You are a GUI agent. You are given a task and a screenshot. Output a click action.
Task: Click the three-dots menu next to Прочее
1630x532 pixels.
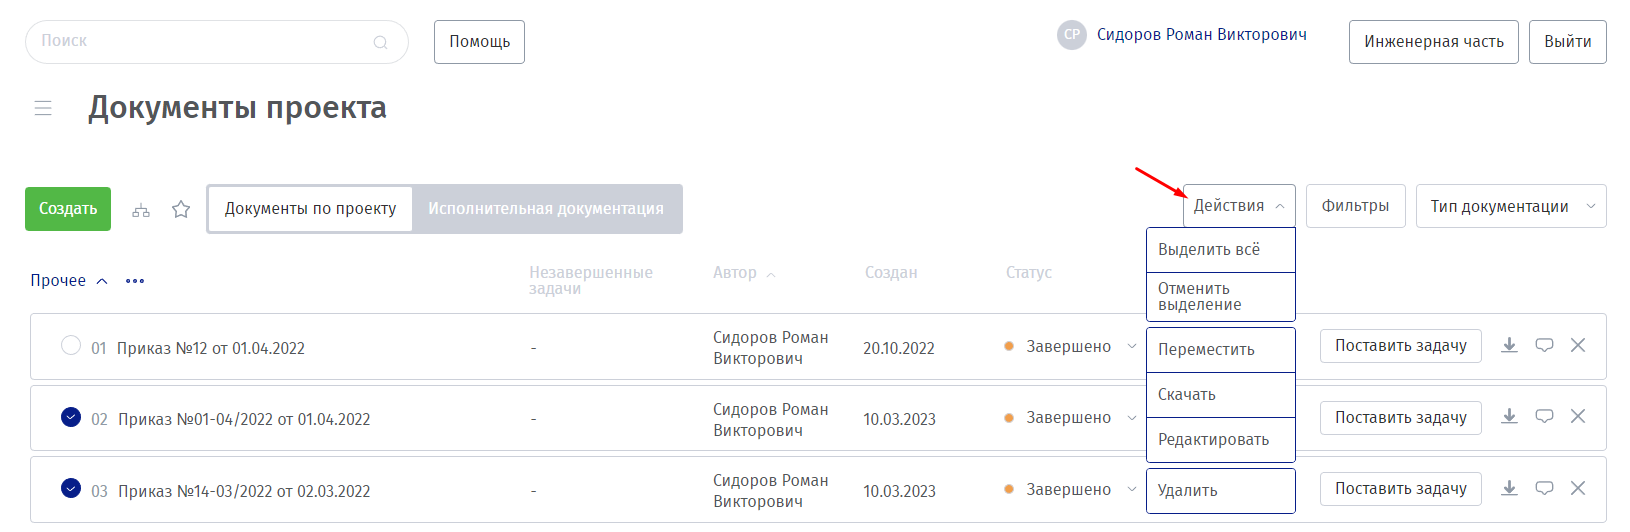point(135,281)
